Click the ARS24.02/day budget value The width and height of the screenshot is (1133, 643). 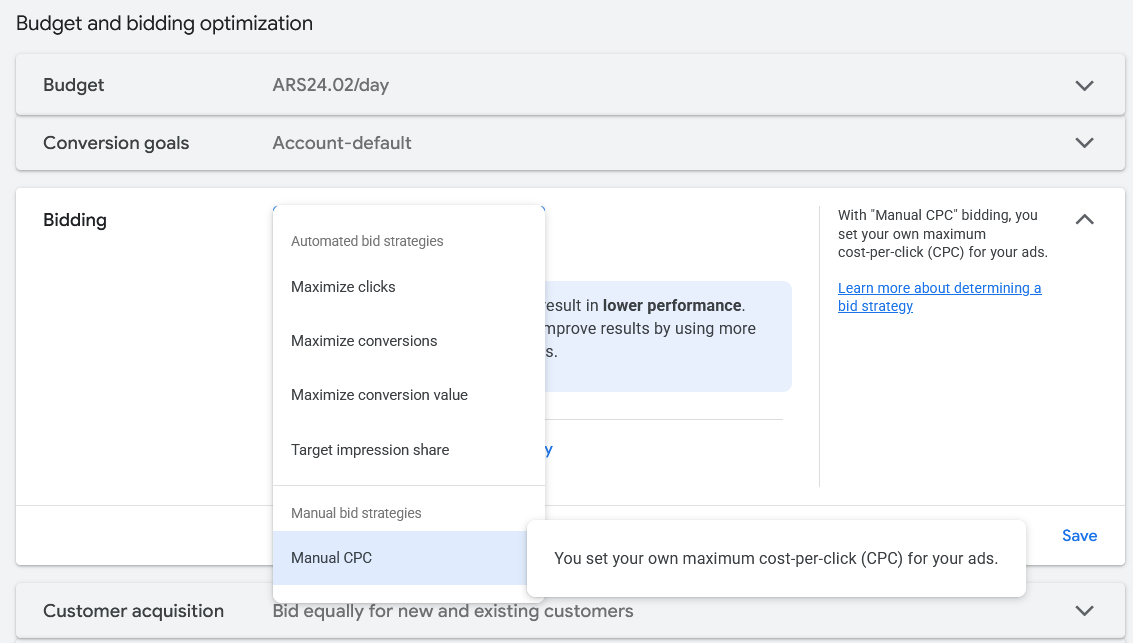[330, 86]
